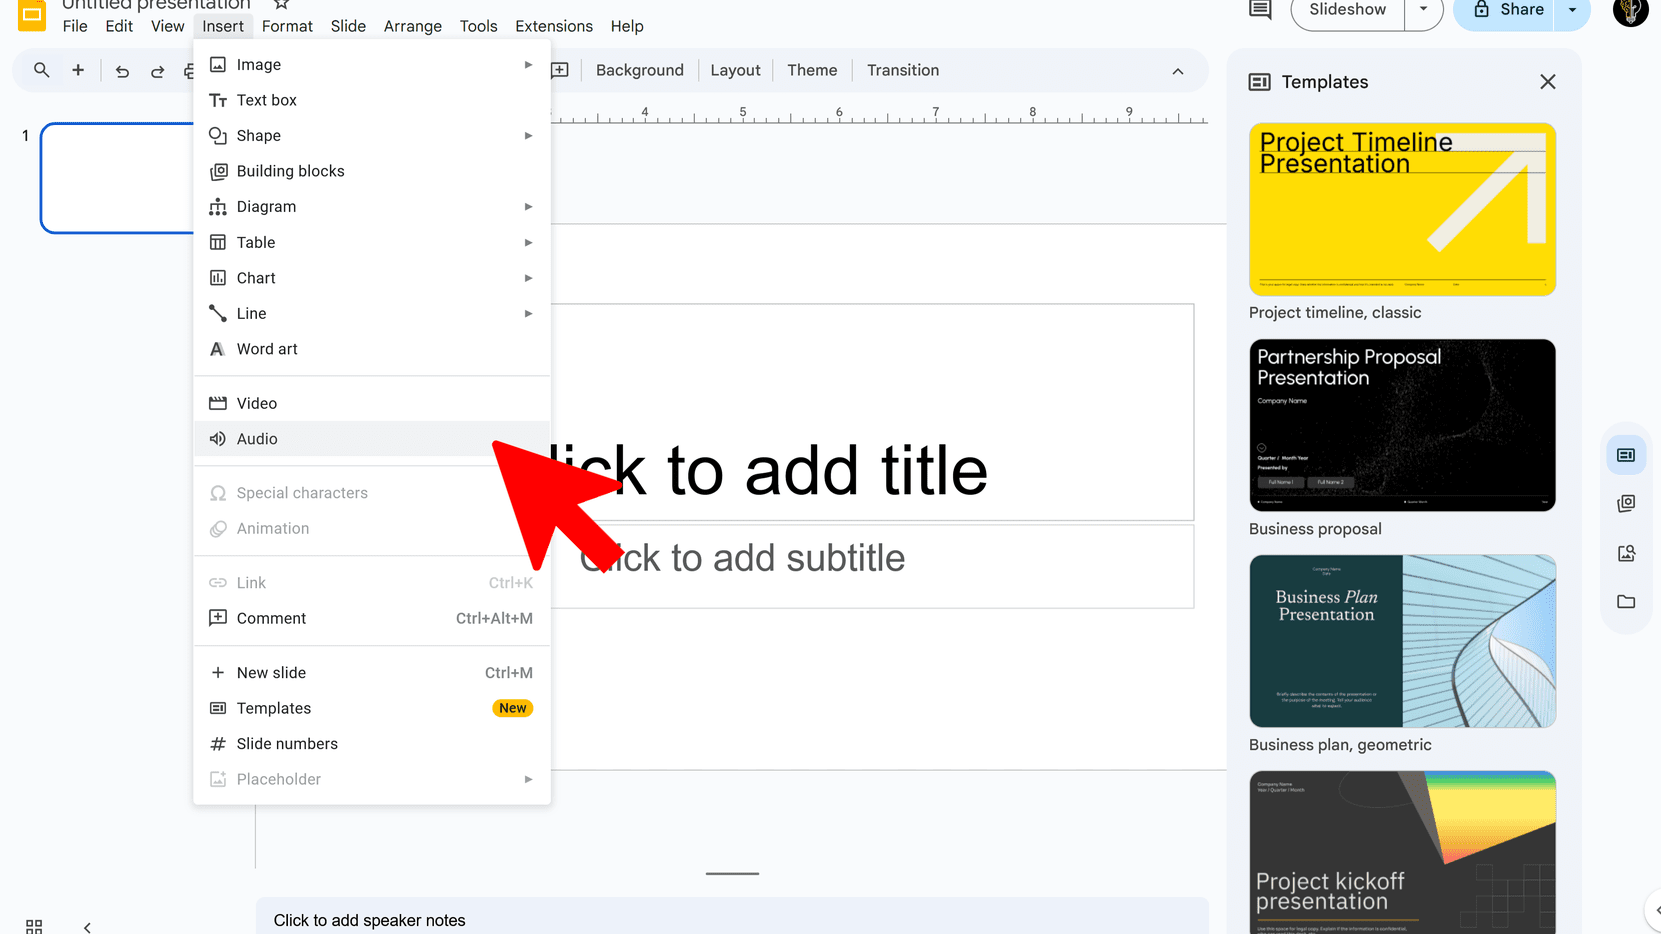Insert a Video from the menu
This screenshot has width=1661, height=934.
(371, 403)
